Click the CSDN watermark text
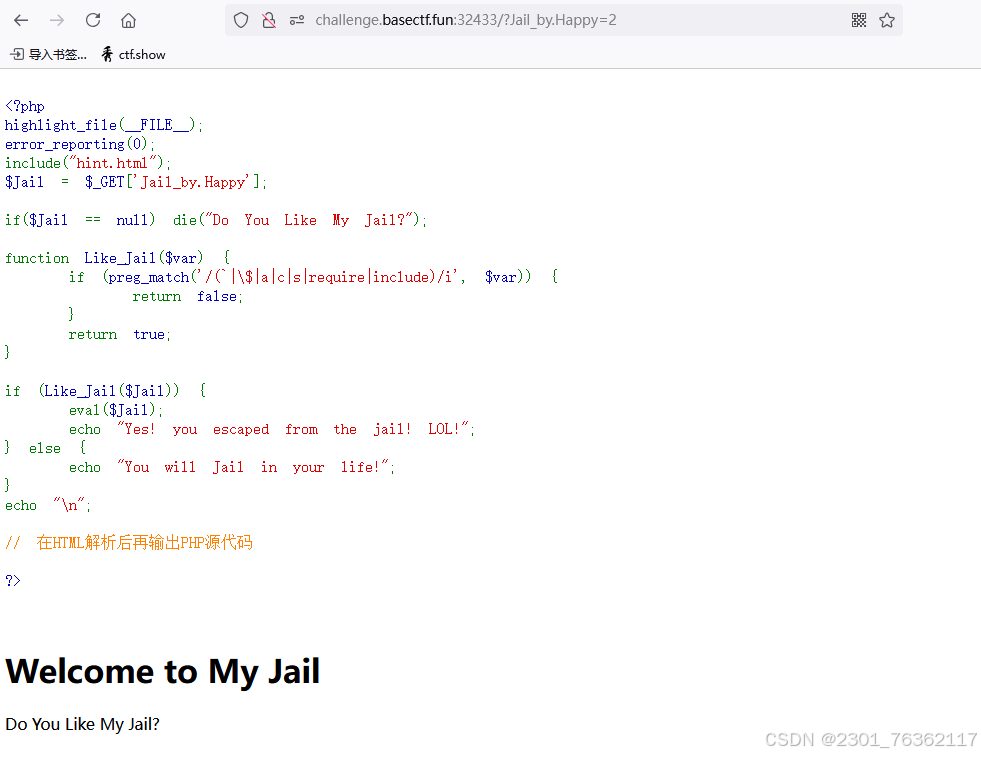This screenshot has height=757, width=981. click(871, 739)
